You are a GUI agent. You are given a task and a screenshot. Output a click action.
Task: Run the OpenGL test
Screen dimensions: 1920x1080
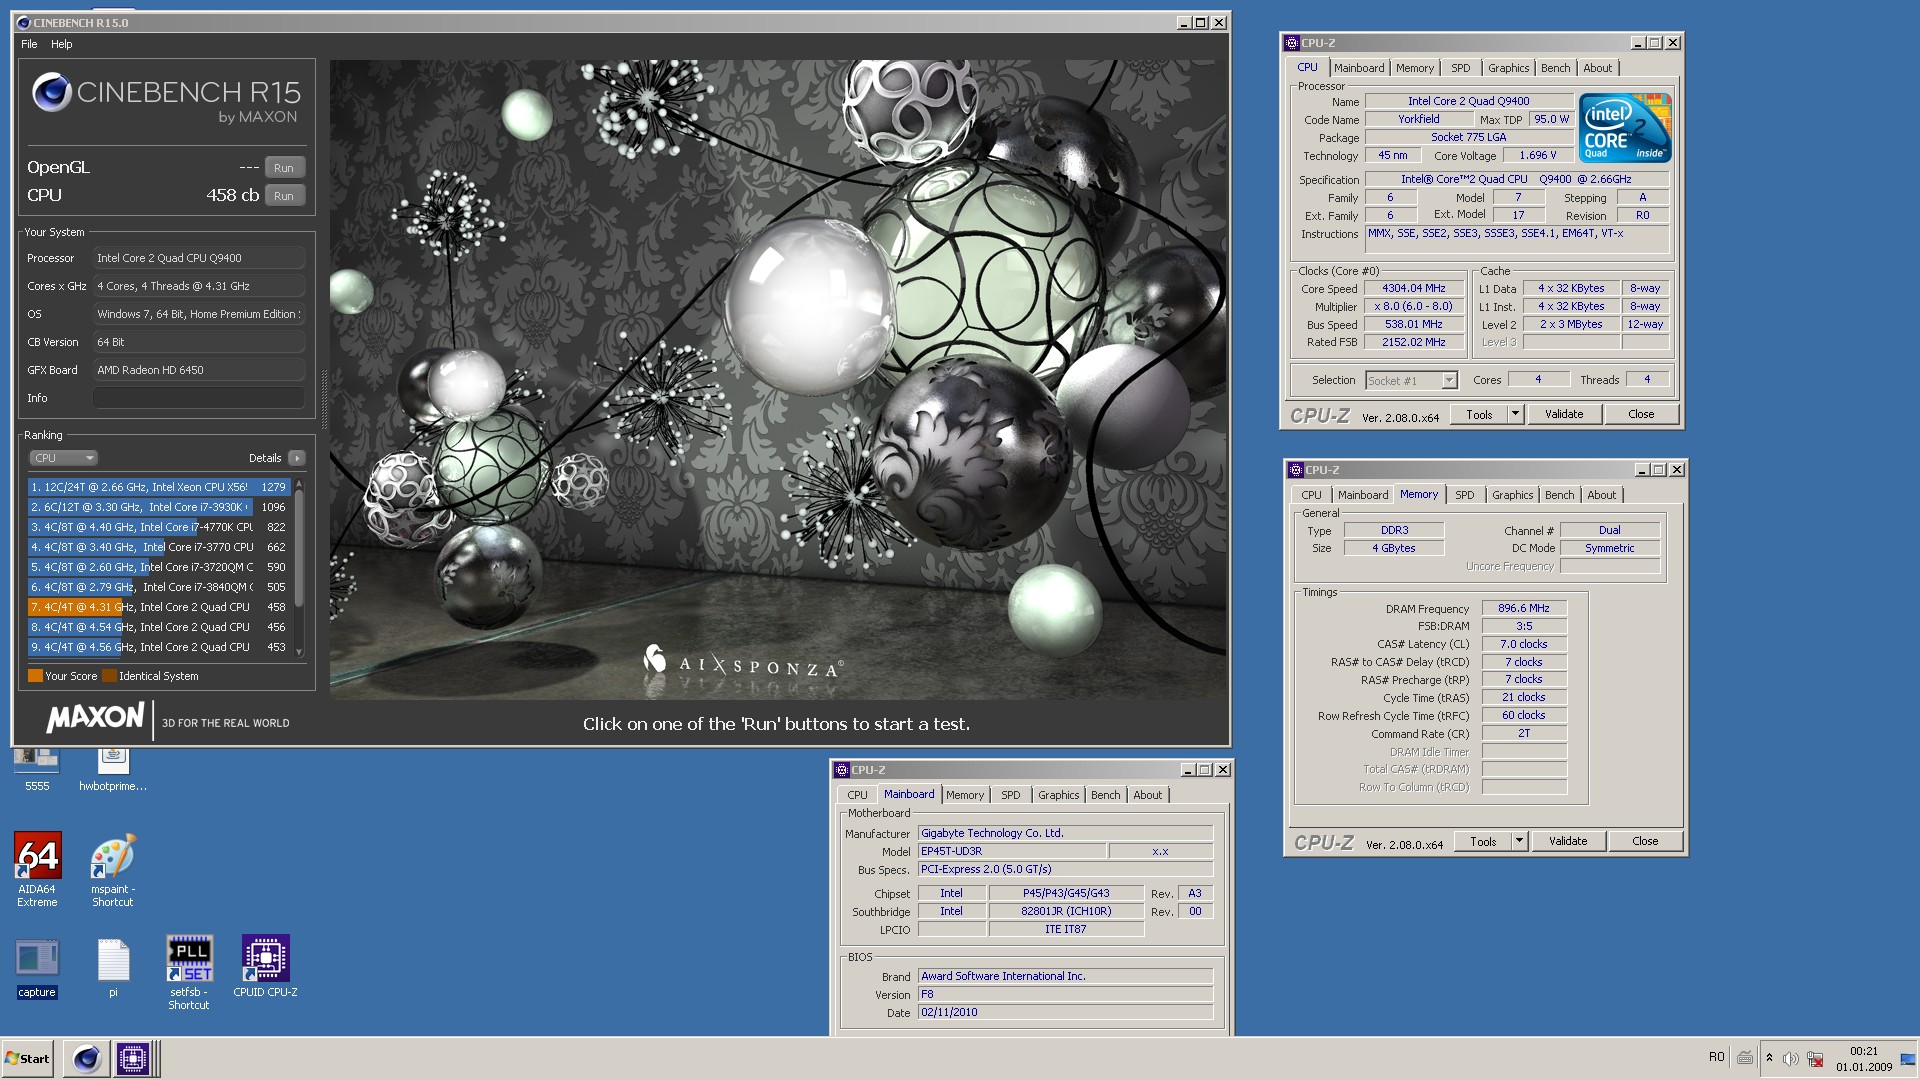pyautogui.click(x=284, y=168)
